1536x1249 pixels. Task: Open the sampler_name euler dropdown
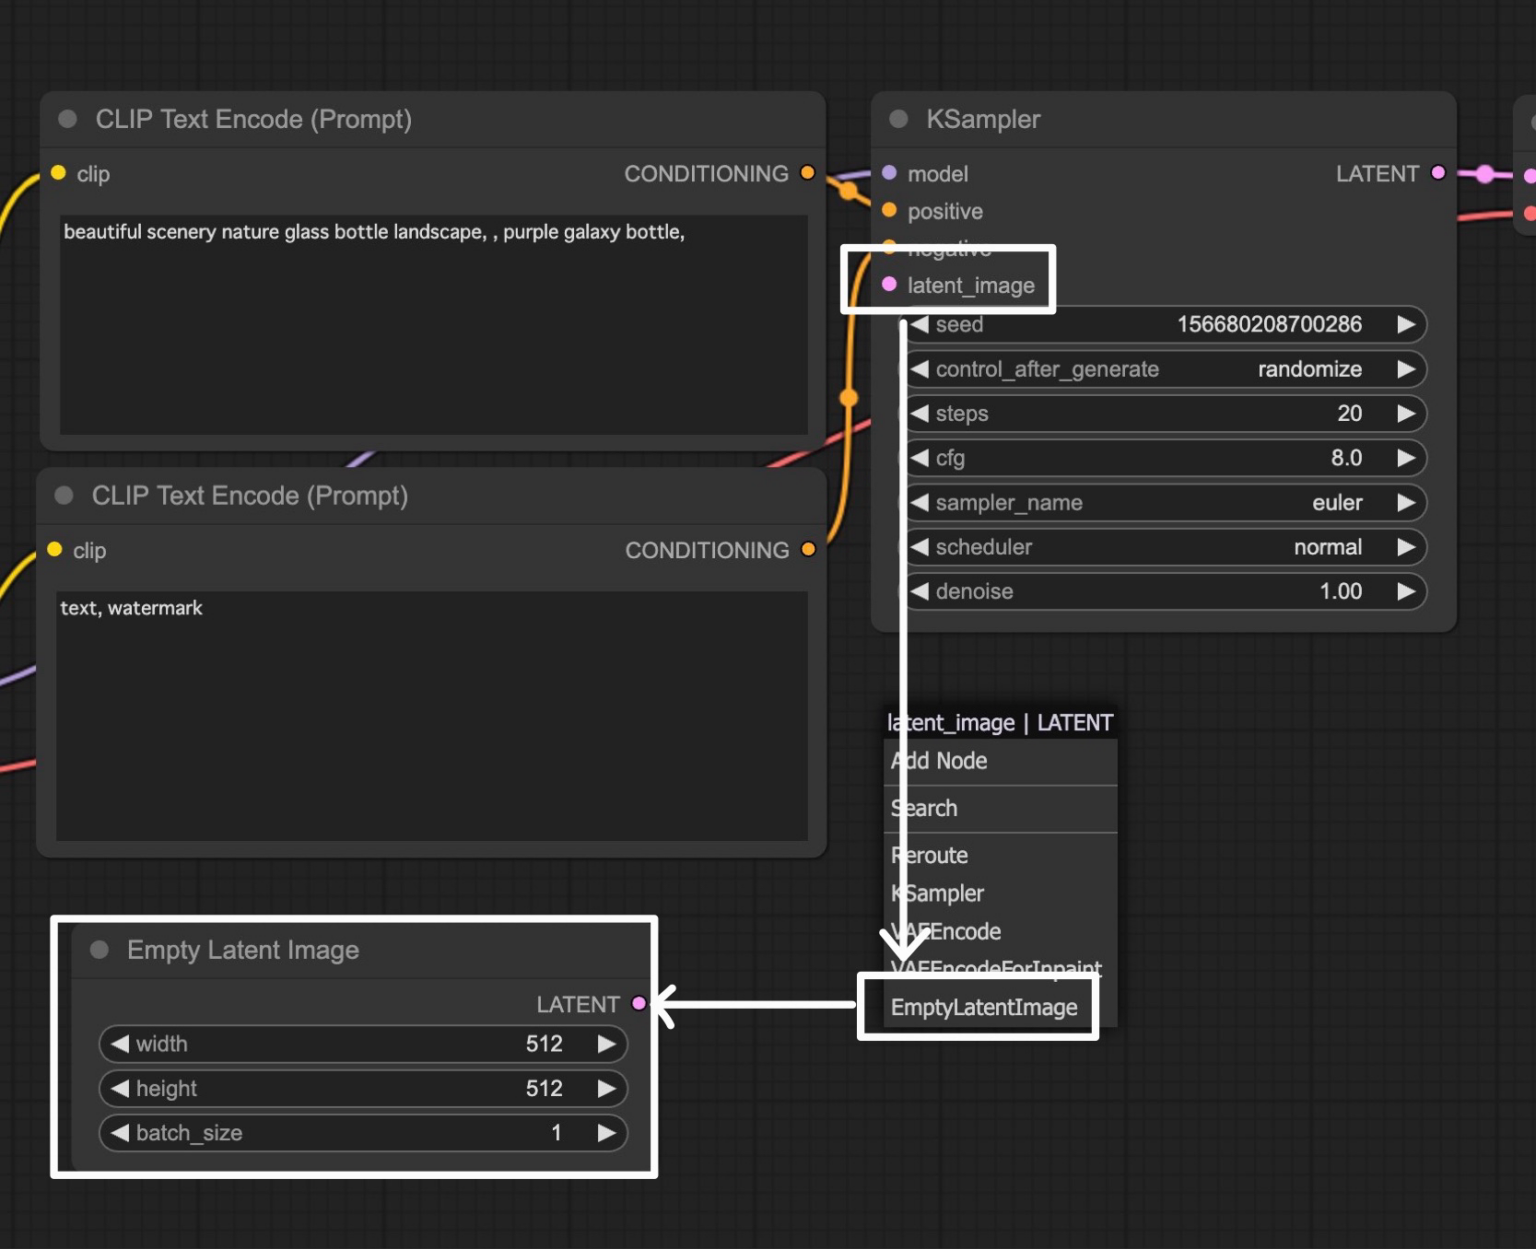pyautogui.click(x=1165, y=502)
